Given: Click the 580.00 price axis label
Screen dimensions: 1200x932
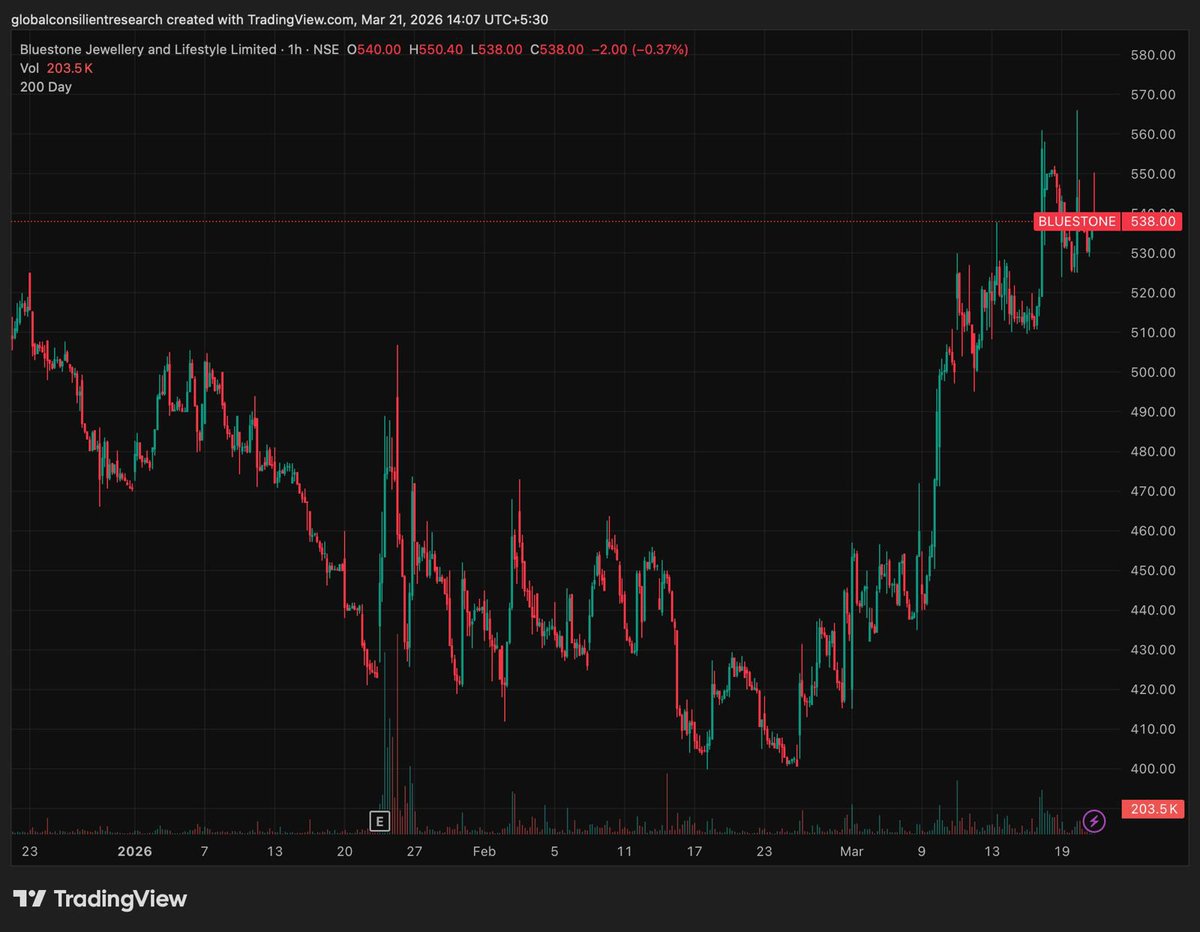Looking at the screenshot, I should (x=1152, y=55).
